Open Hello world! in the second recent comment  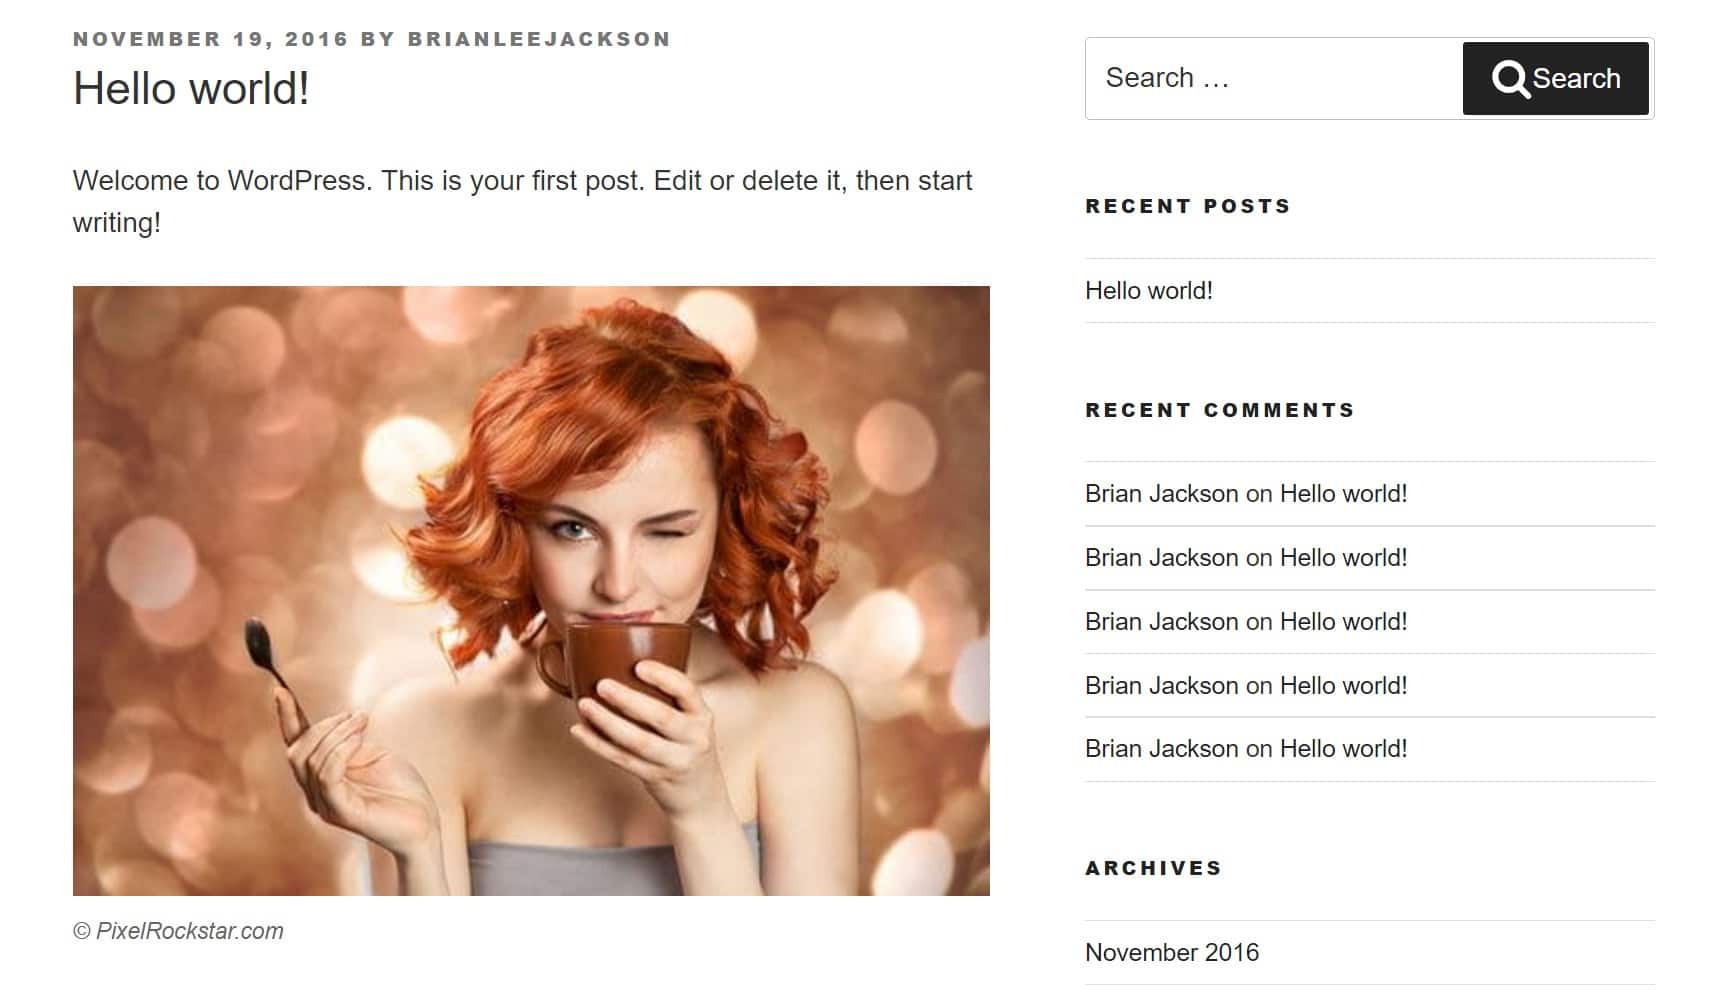[1342, 558]
